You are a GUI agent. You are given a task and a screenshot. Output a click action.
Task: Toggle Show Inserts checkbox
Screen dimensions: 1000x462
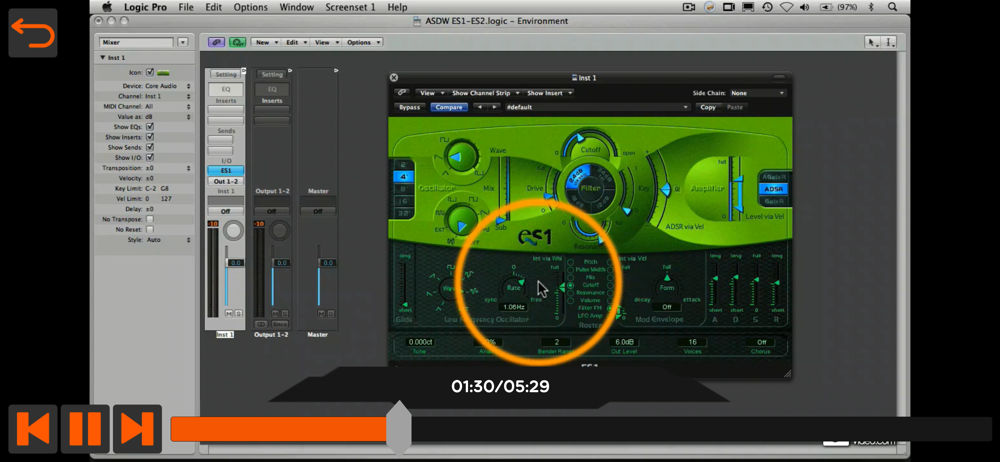[x=150, y=137]
